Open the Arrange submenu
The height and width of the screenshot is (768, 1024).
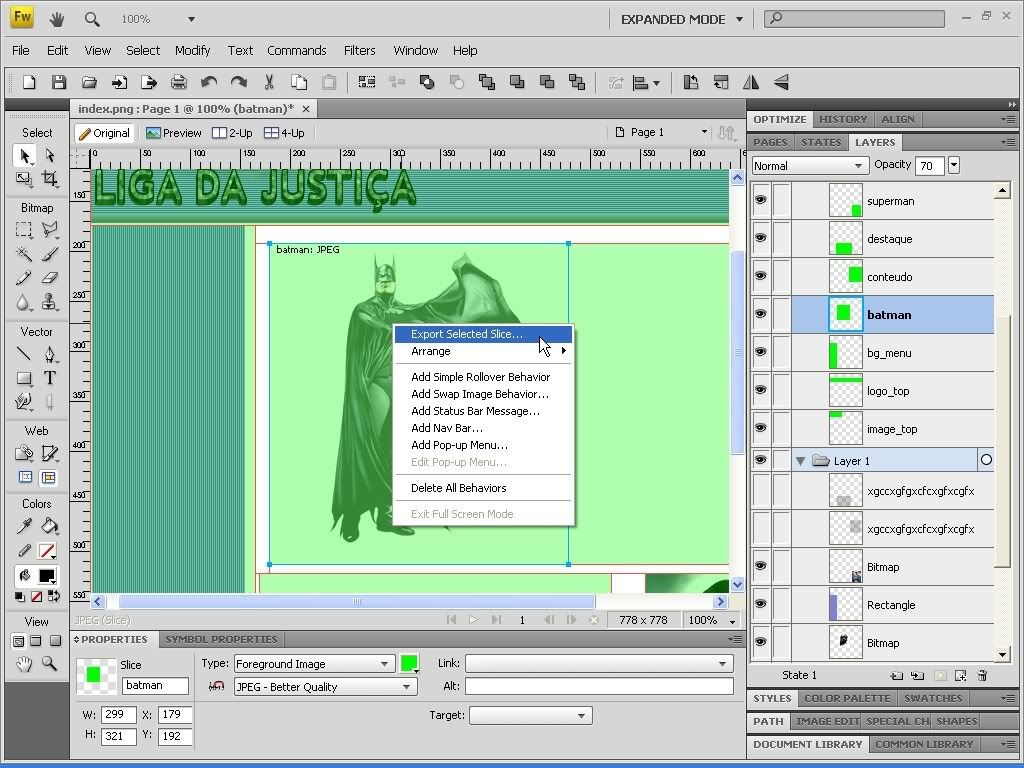coord(483,351)
